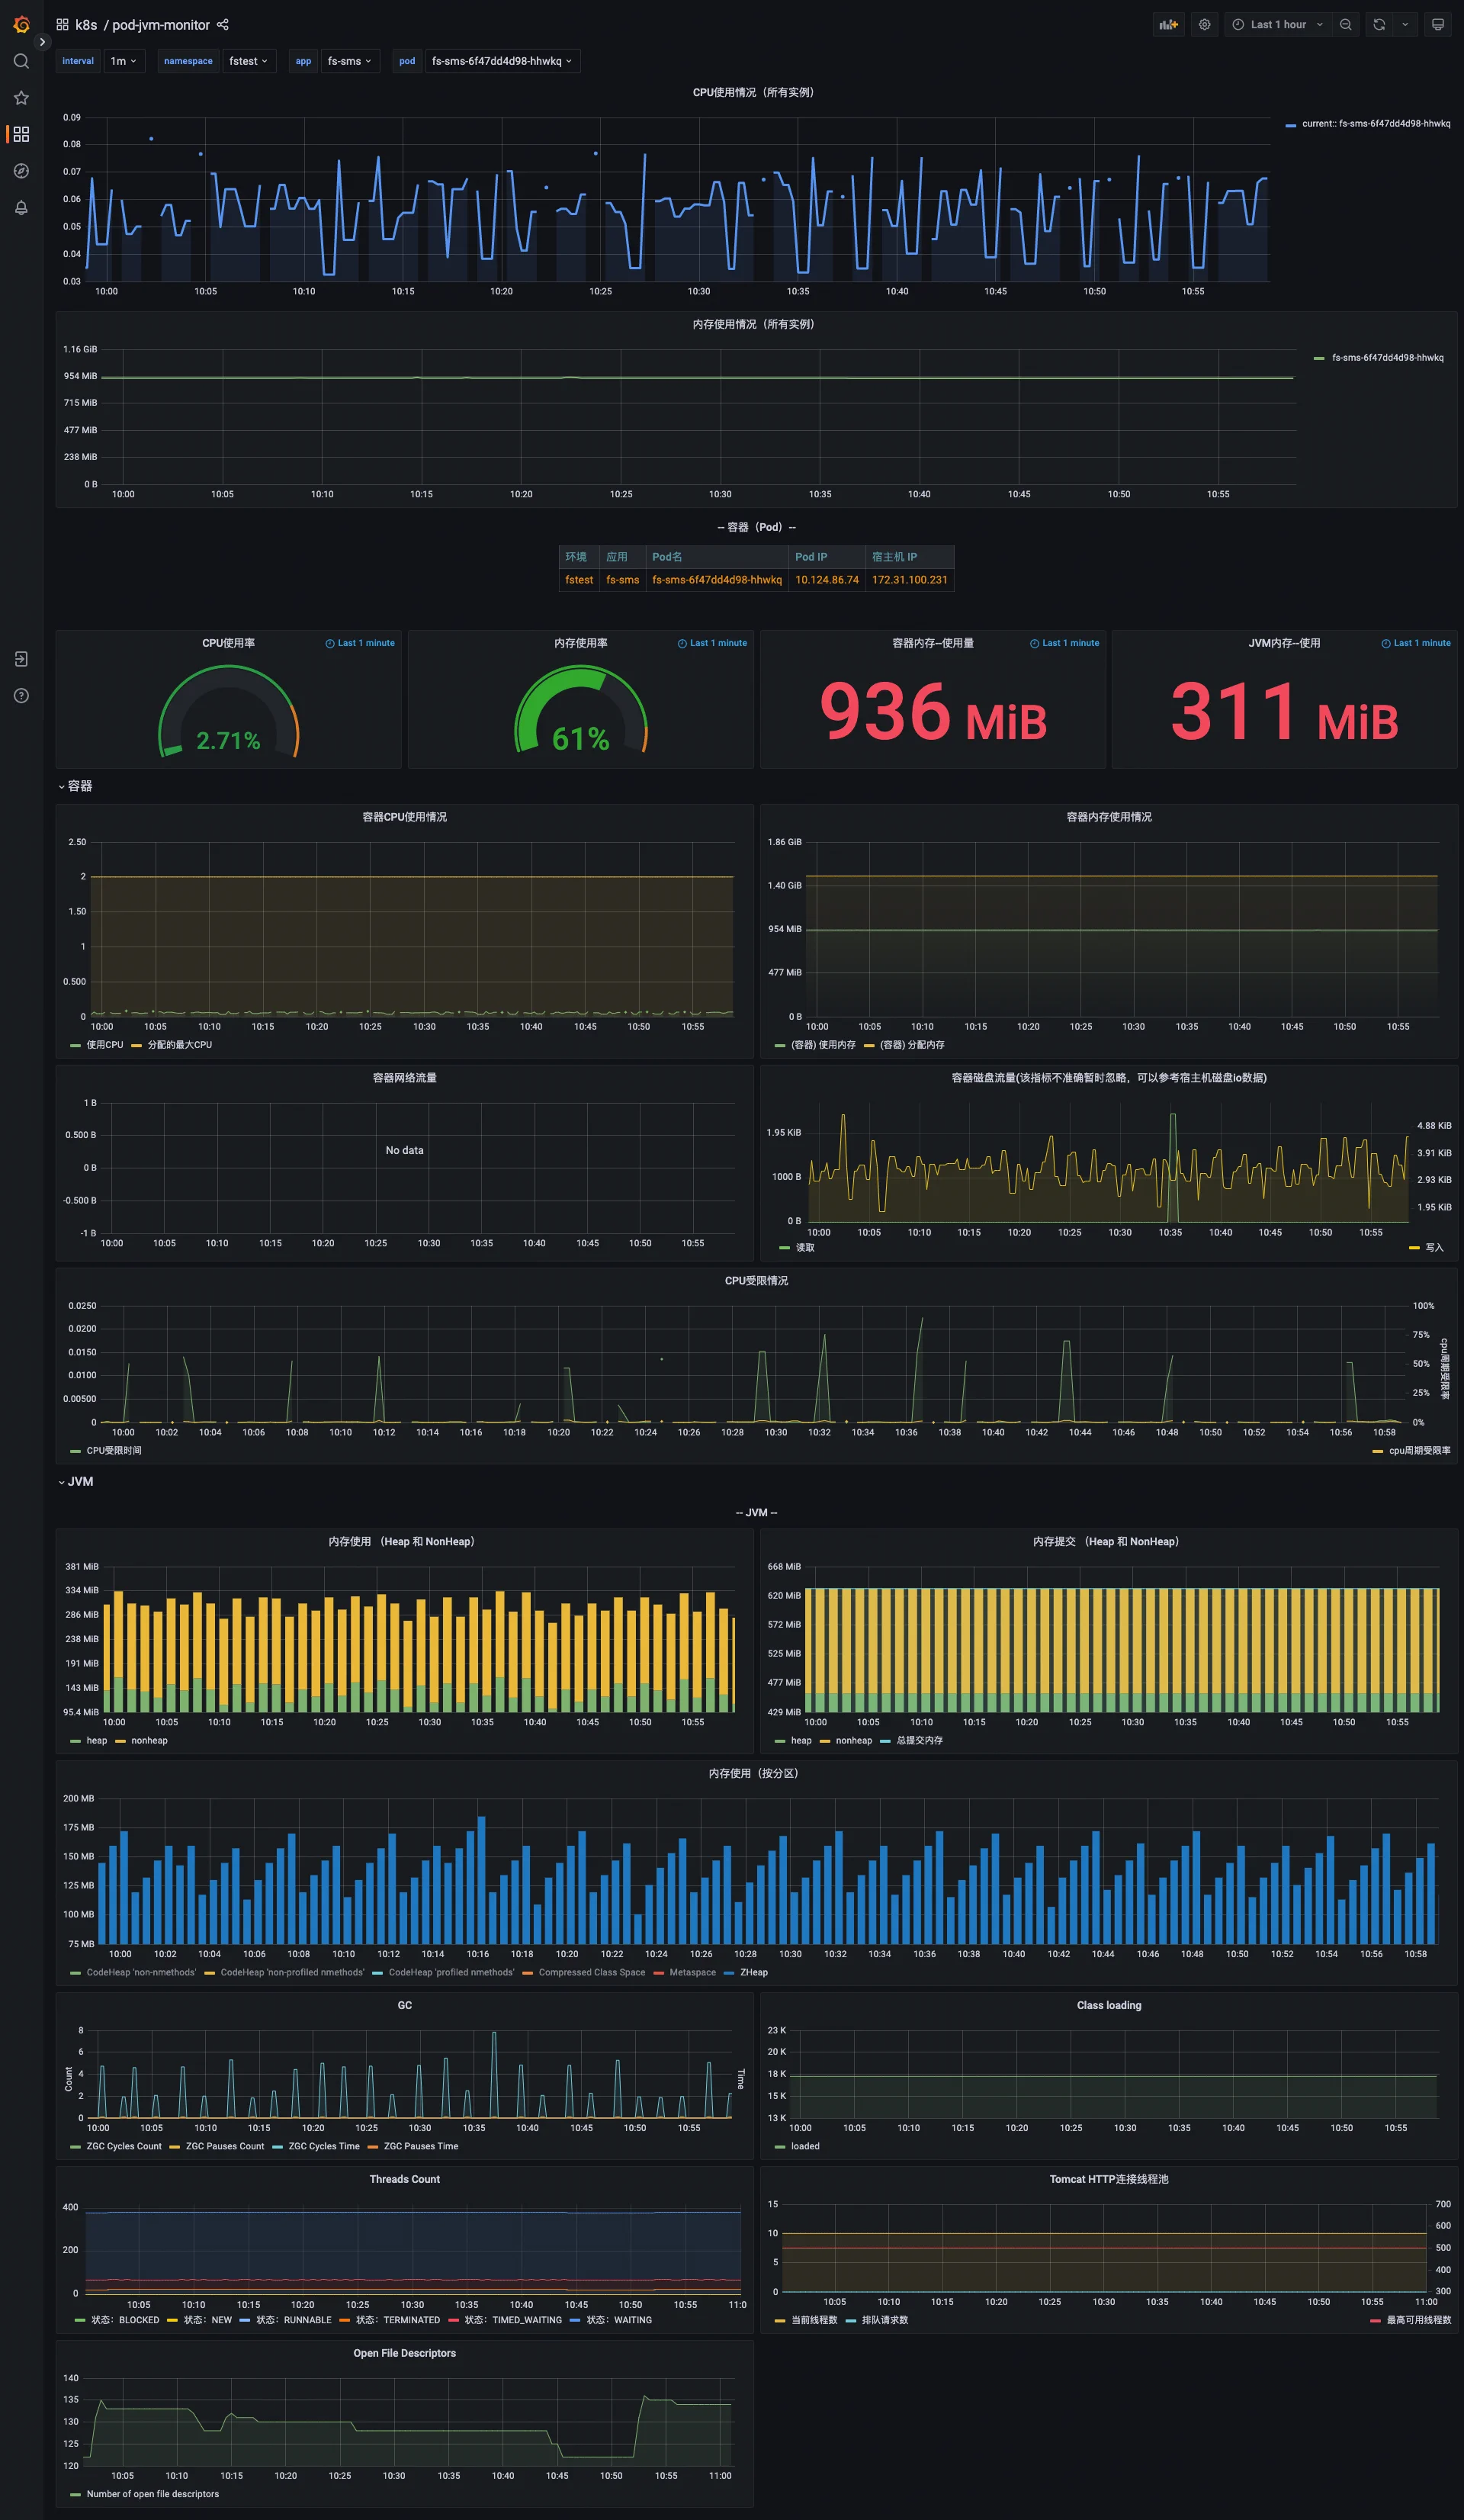Viewport: 1464px width, 2520px height.
Task: Click the Add panel icon
Action: (1168, 25)
